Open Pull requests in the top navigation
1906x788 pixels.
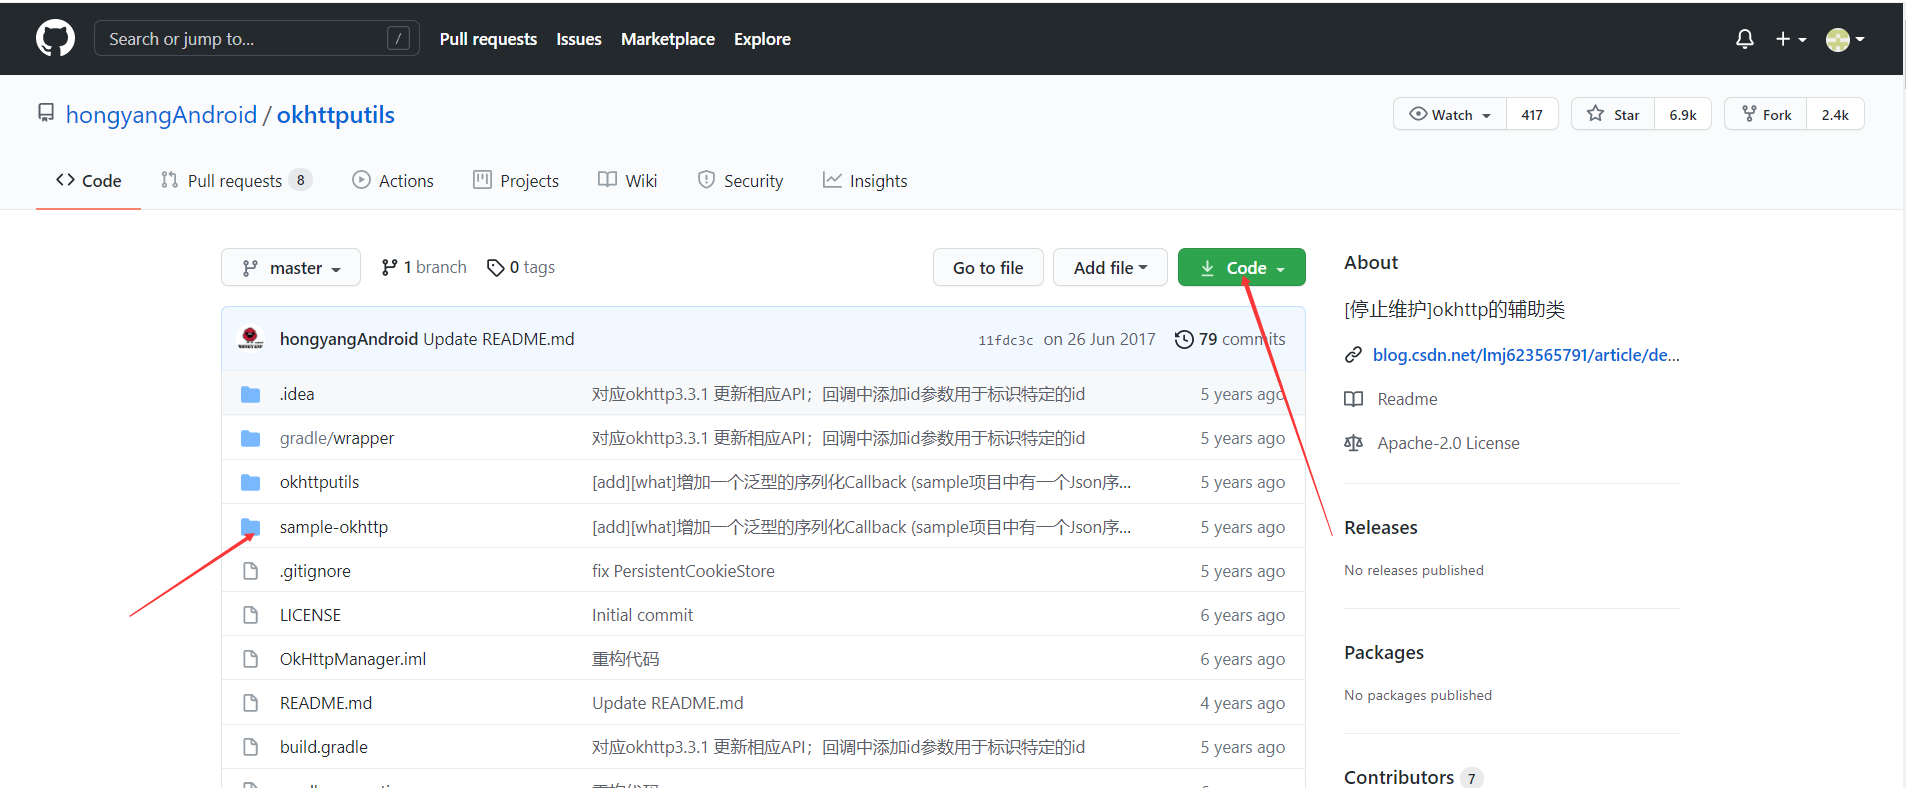[x=488, y=39]
